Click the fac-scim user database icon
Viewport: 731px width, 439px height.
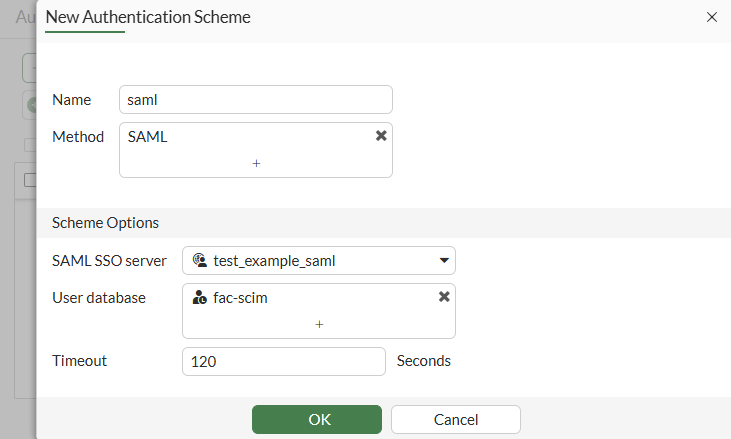point(200,297)
